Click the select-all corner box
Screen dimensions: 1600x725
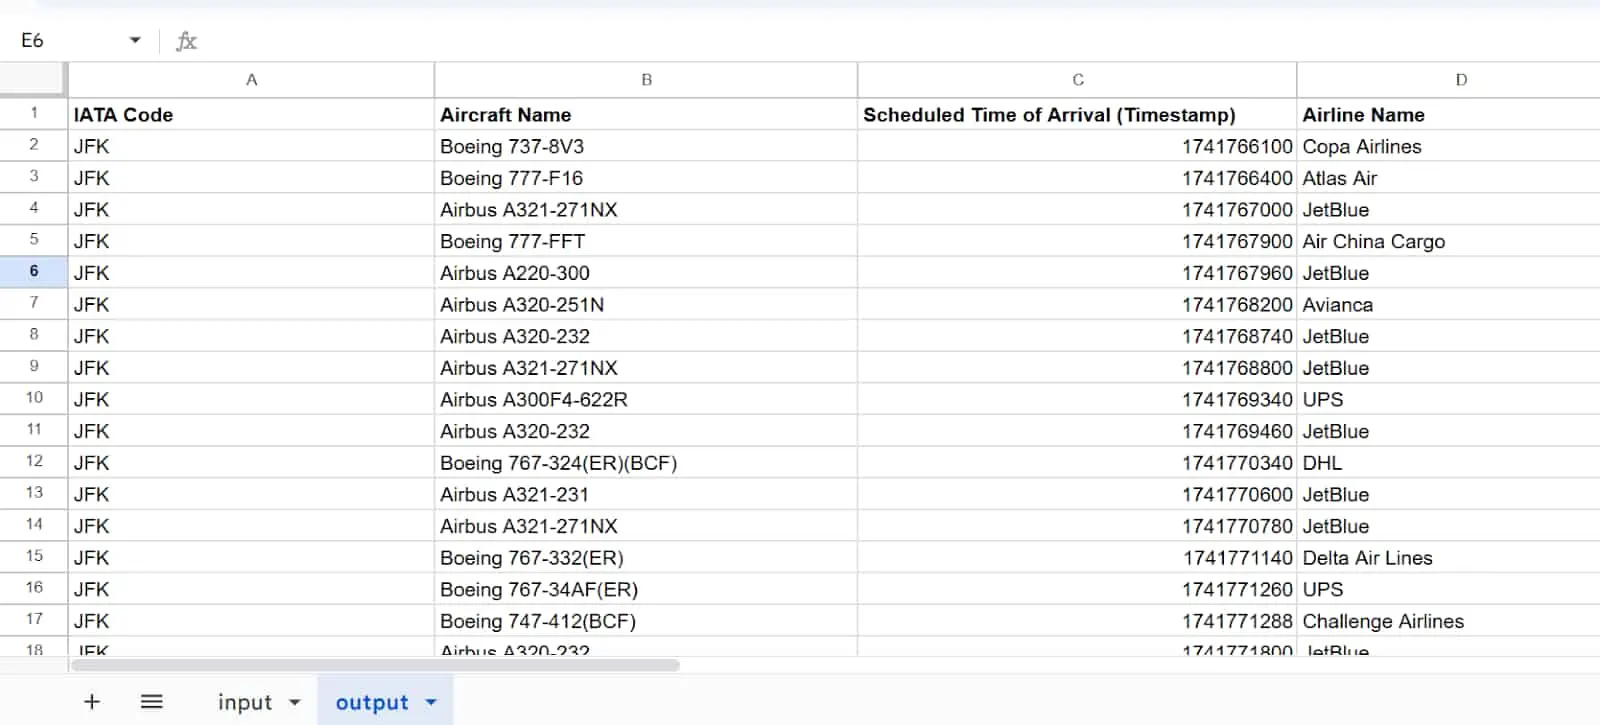[34, 80]
